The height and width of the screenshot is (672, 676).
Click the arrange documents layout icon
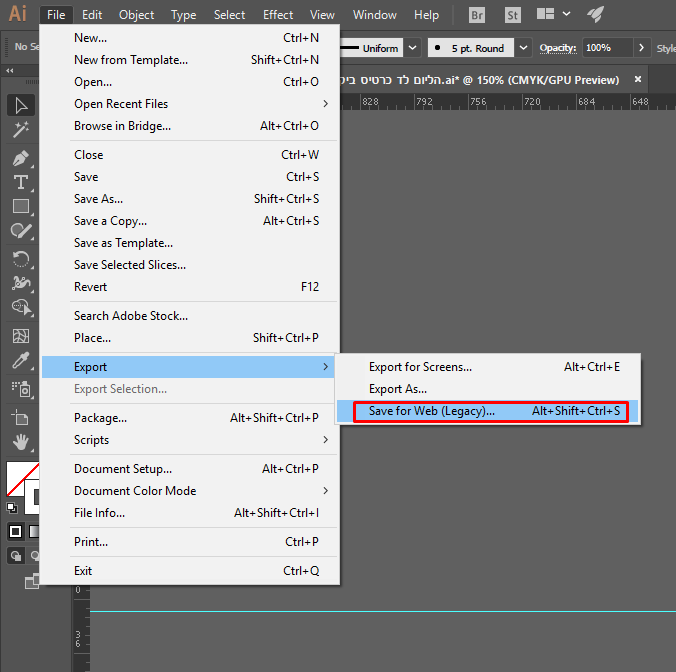point(545,14)
